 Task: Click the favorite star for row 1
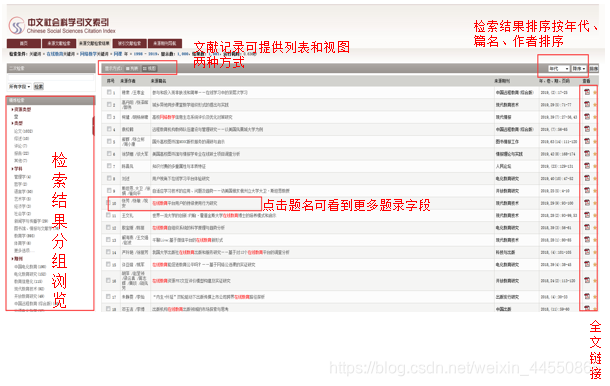click(x=595, y=93)
